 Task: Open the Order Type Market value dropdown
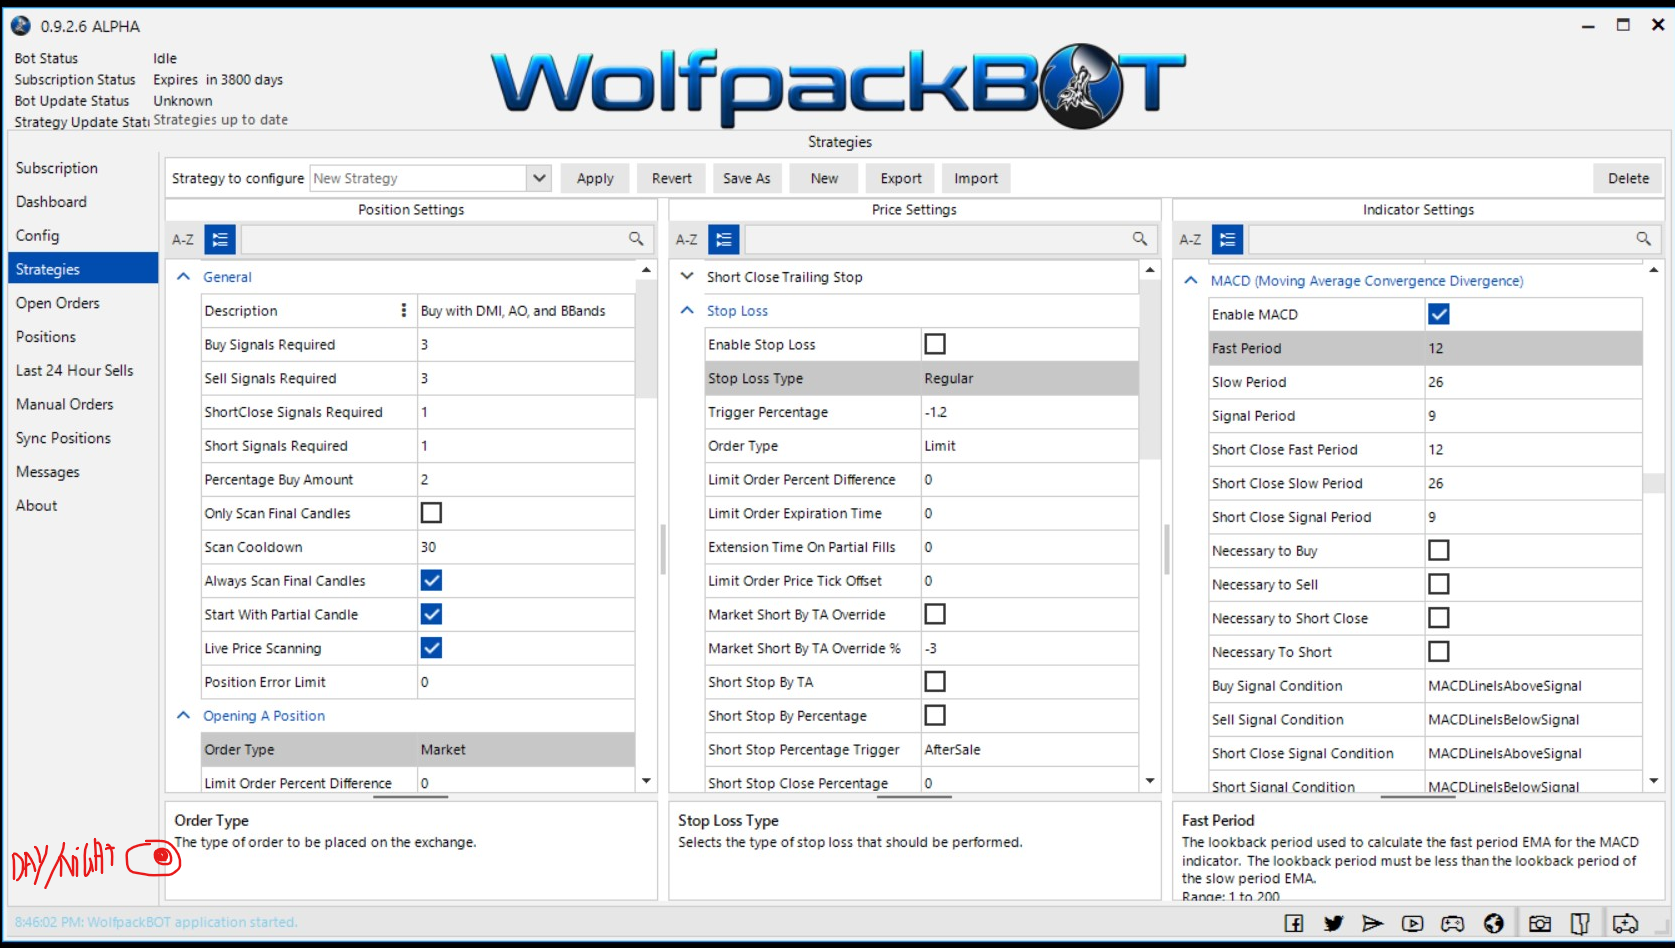pos(526,750)
